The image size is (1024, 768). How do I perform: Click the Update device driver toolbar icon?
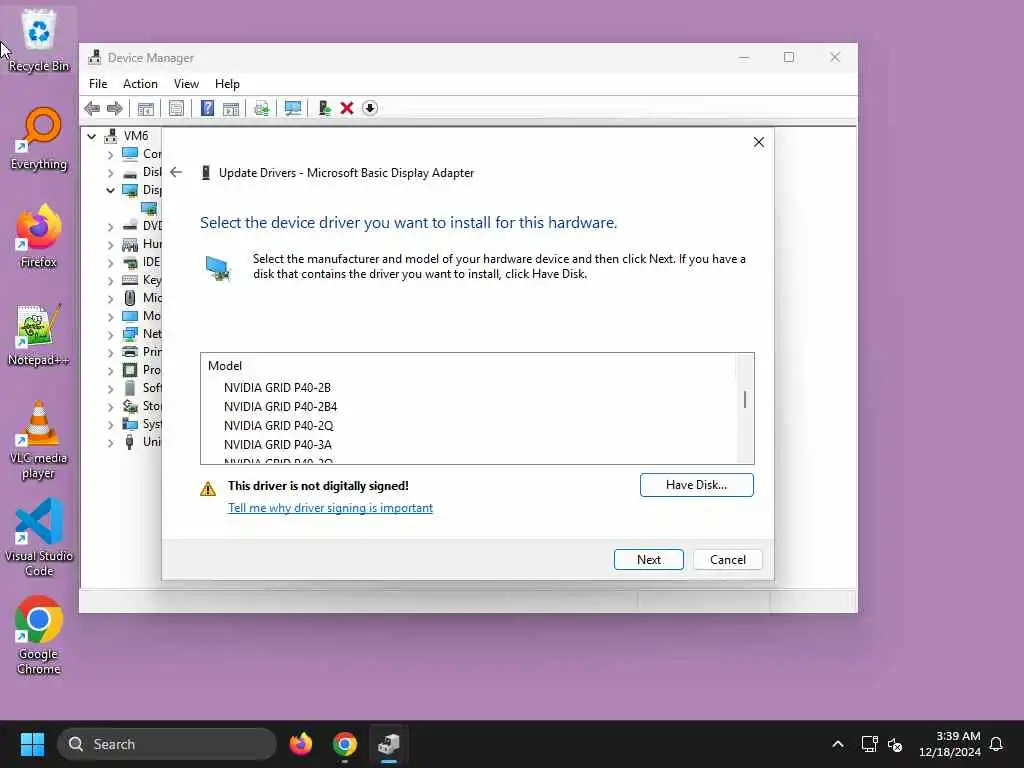tap(324, 108)
